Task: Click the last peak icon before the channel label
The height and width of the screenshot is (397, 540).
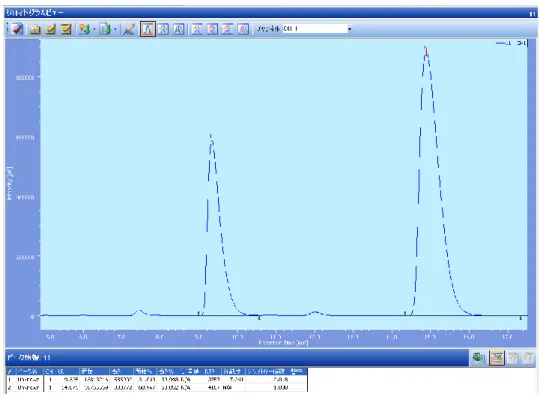Action: [x=243, y=29]
